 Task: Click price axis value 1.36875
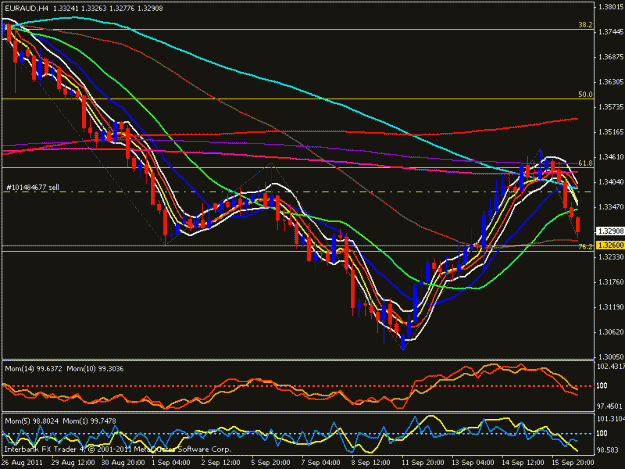(611, 57)
